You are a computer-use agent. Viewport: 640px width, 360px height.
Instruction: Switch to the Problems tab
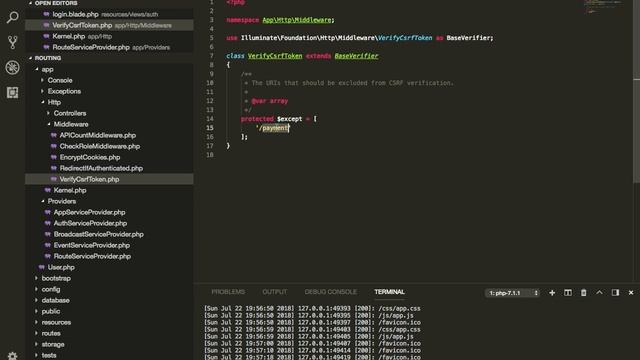tap(228, 292)
